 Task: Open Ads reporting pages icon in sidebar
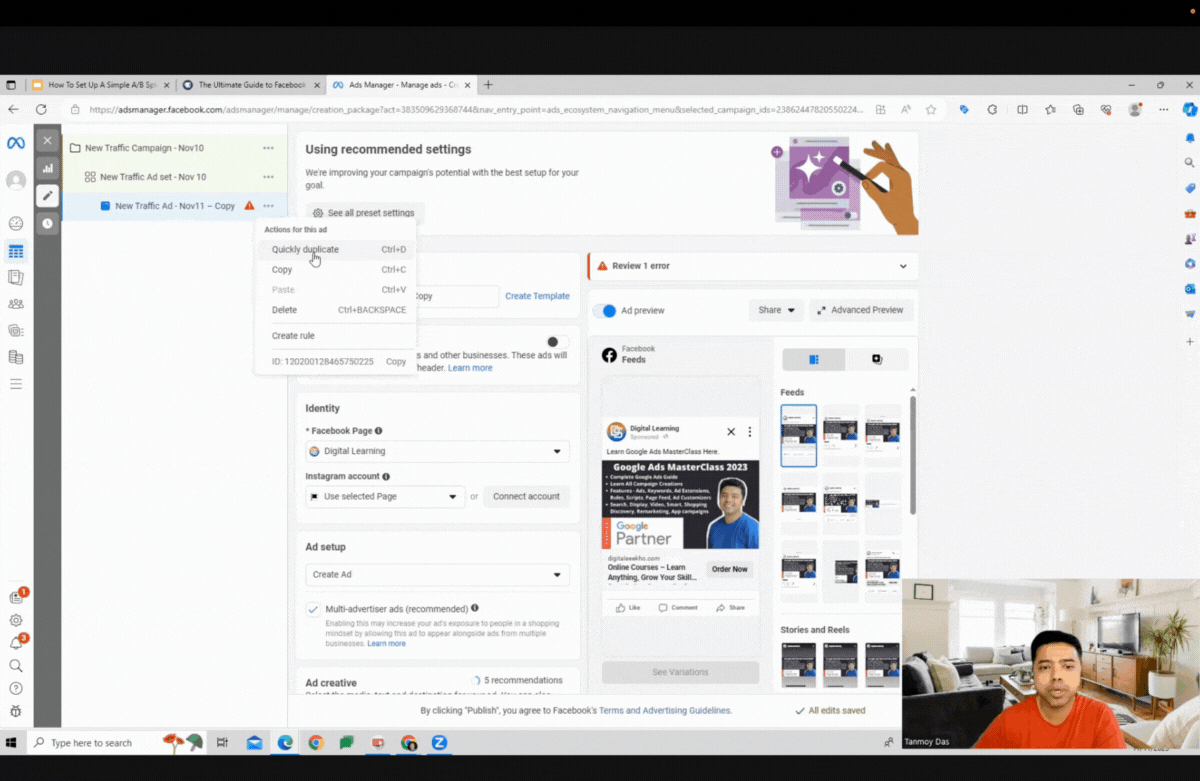pyautogui.click(x=16, y=277)
